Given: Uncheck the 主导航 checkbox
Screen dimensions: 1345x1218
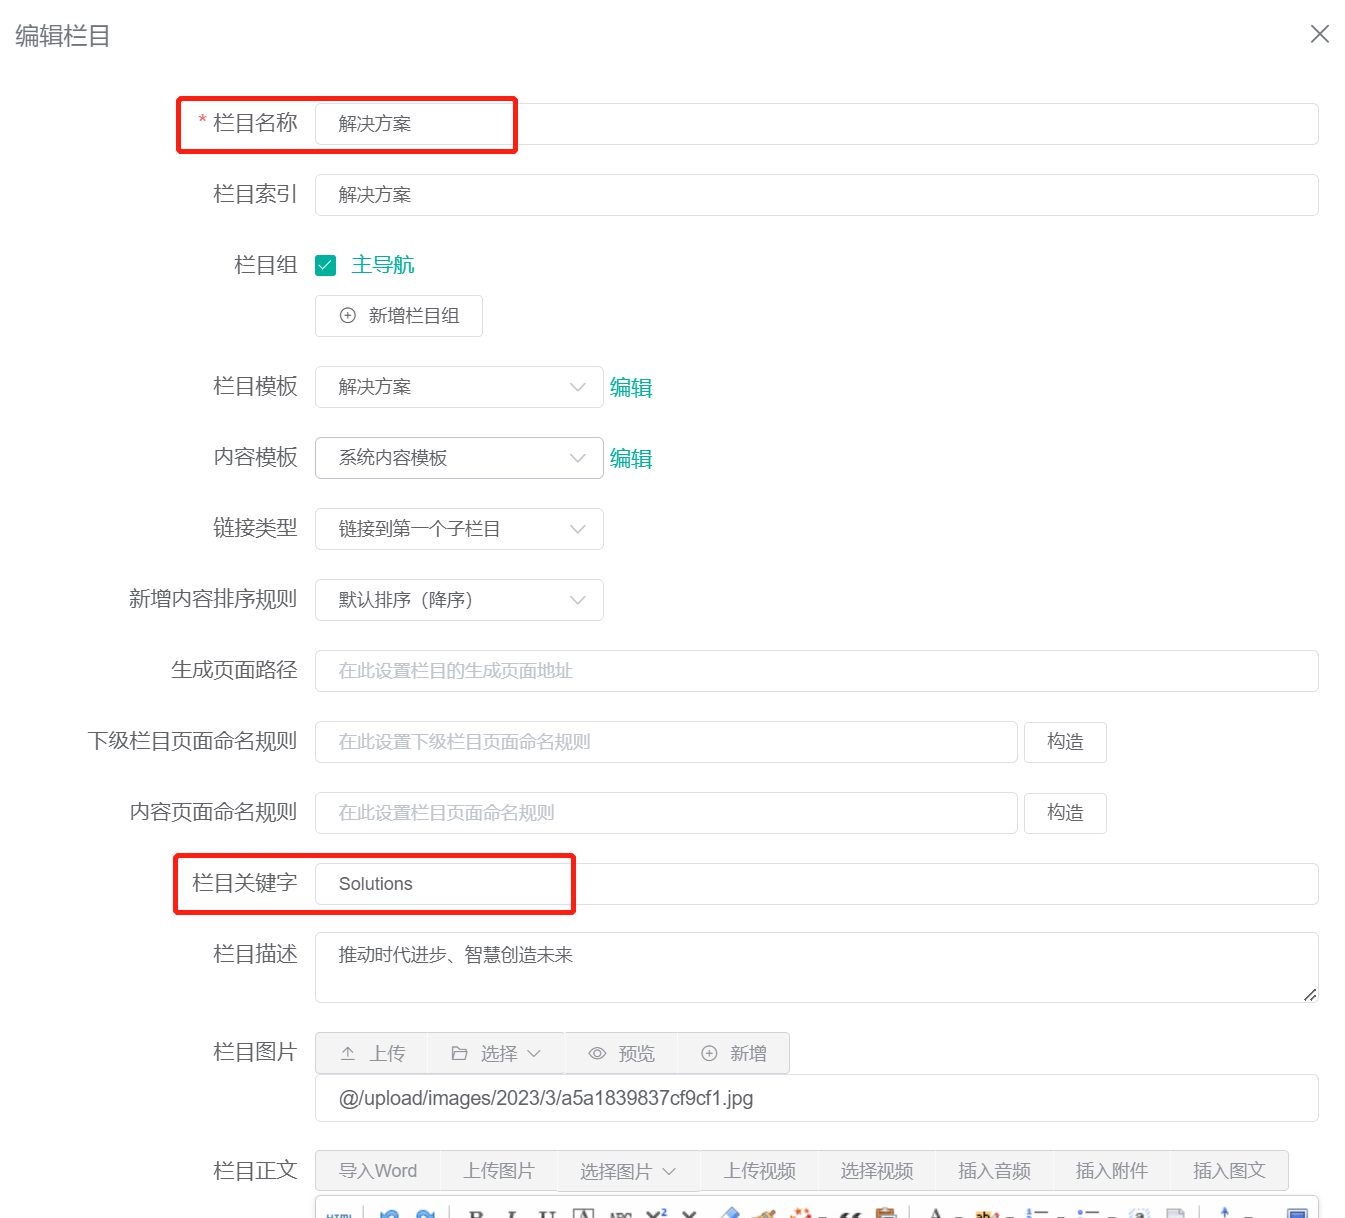Looking at the screenshot, I should click(325, 264).
